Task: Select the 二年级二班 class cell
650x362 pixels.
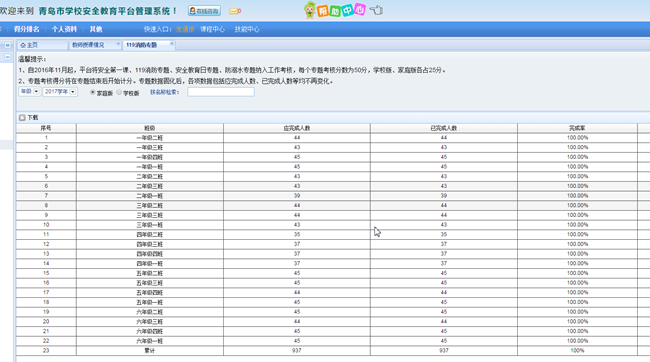Action: point(150,177)
